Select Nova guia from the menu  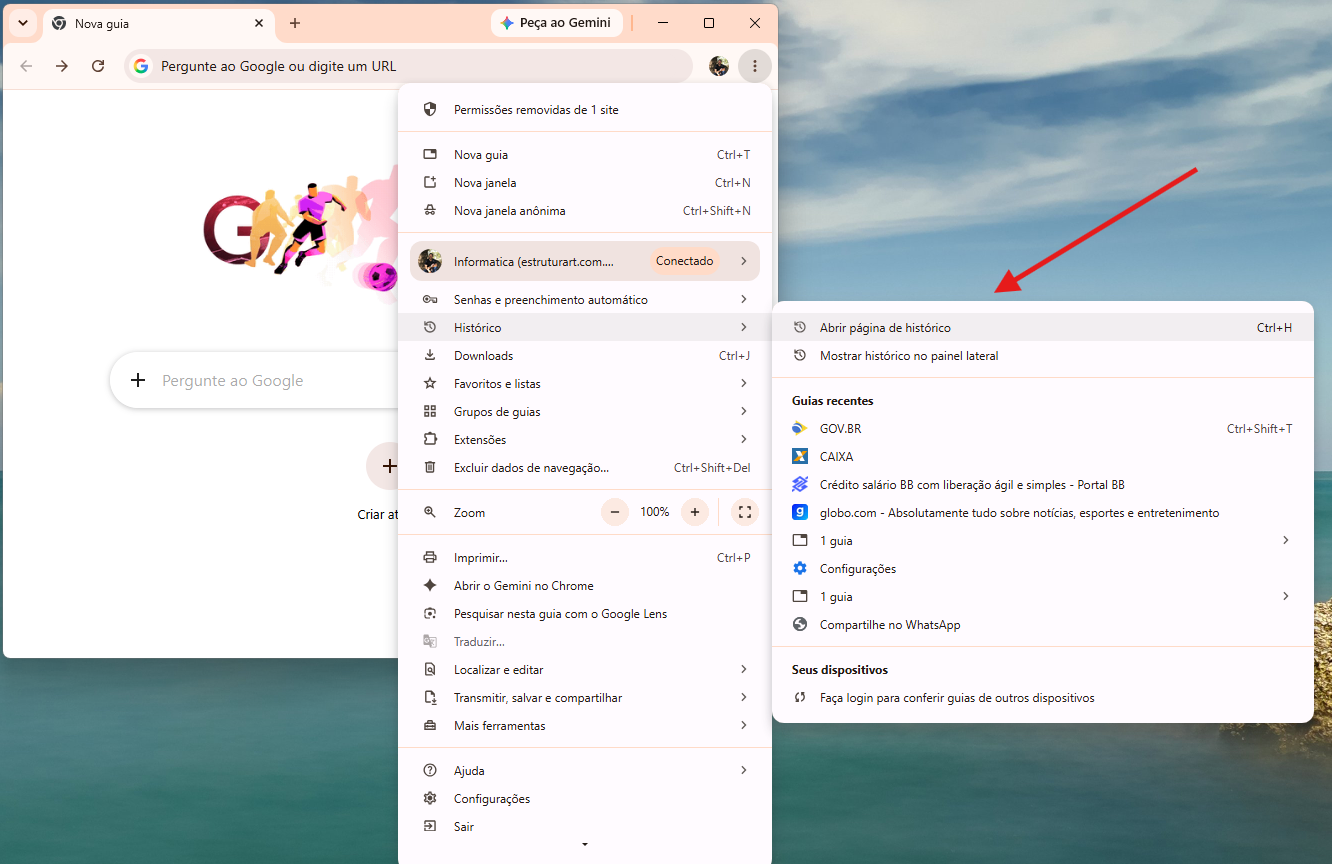tap(585, 155)
